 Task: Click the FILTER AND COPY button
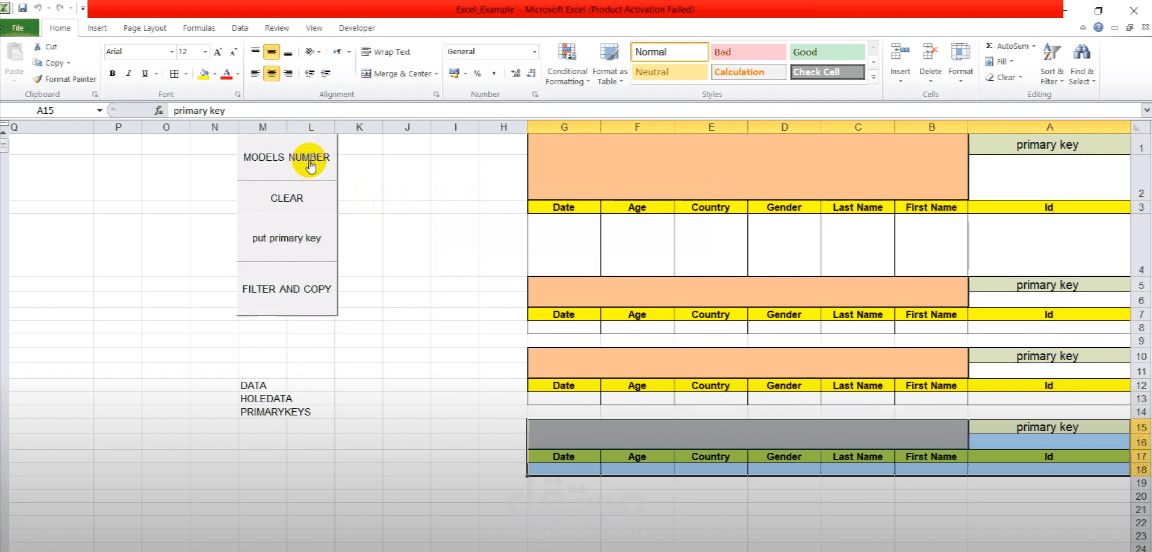(287, 289)
